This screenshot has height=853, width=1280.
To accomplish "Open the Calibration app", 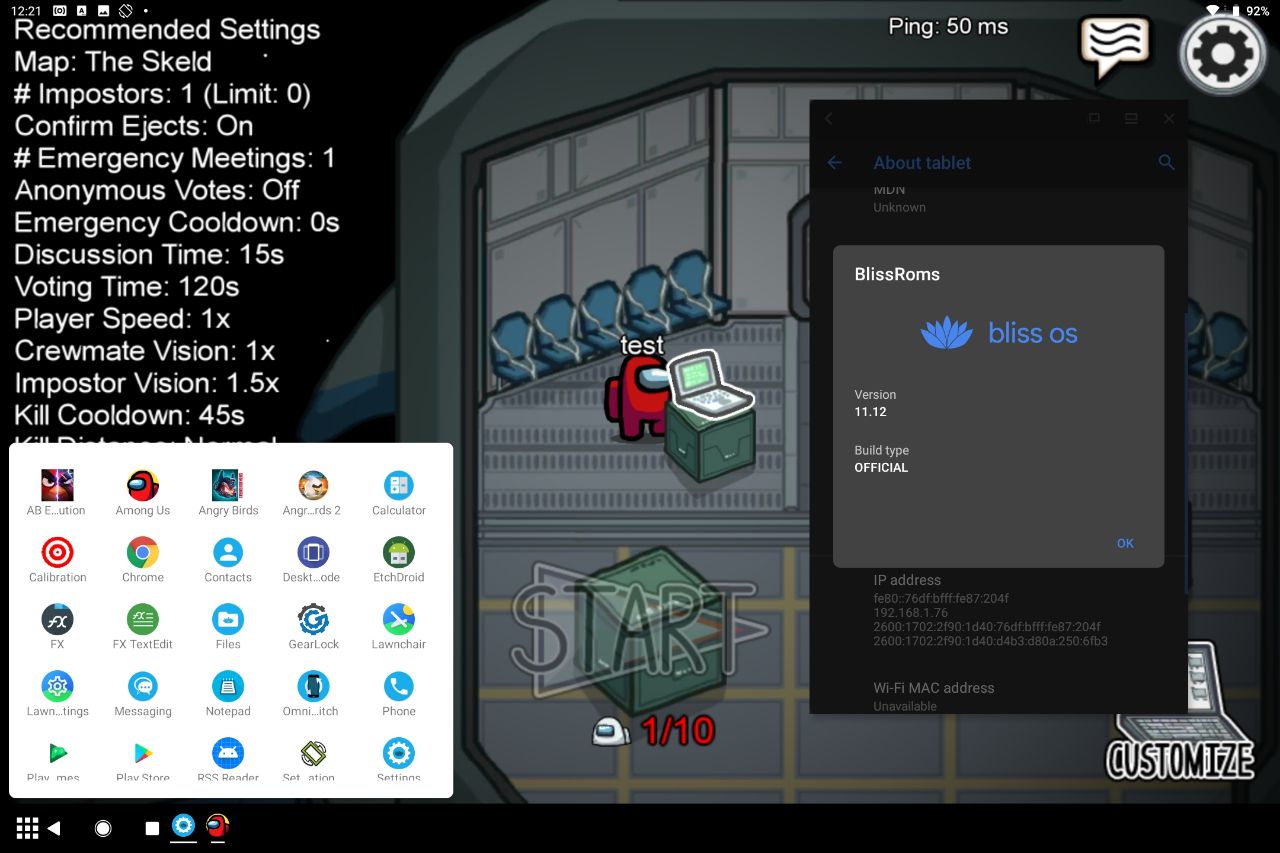I will (x=57, y=560).
